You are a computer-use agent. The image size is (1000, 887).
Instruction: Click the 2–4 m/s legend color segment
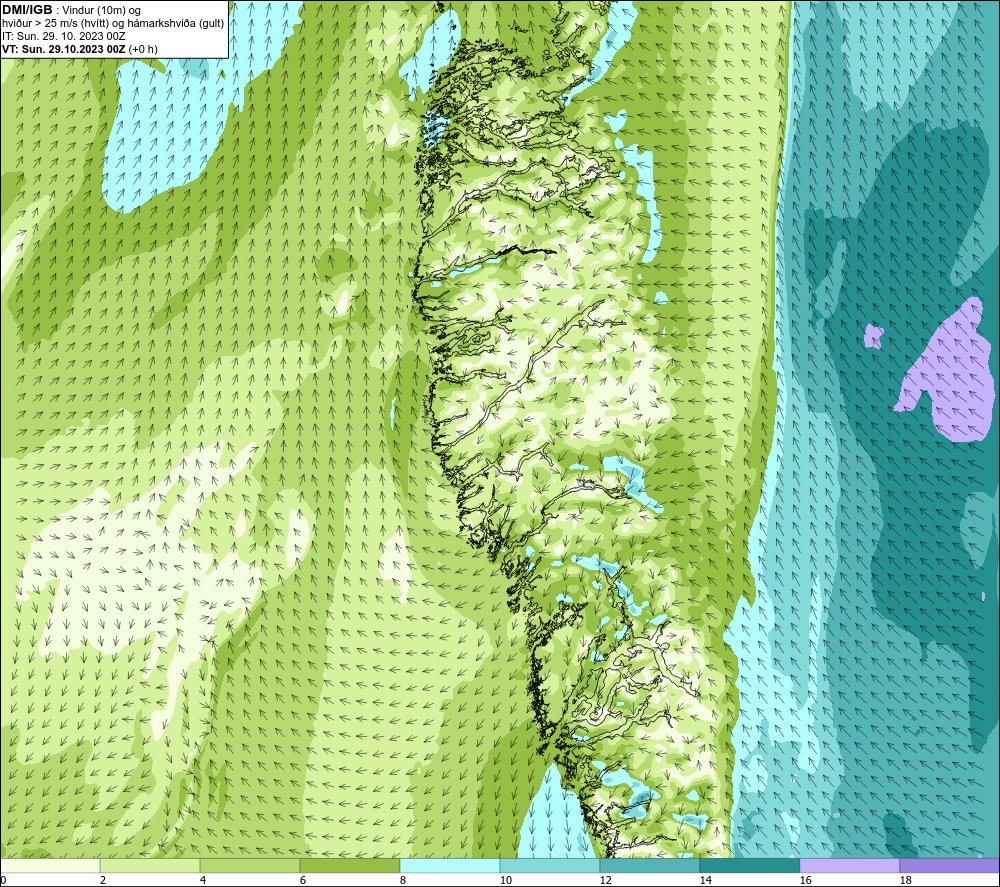tap(150, 865)
